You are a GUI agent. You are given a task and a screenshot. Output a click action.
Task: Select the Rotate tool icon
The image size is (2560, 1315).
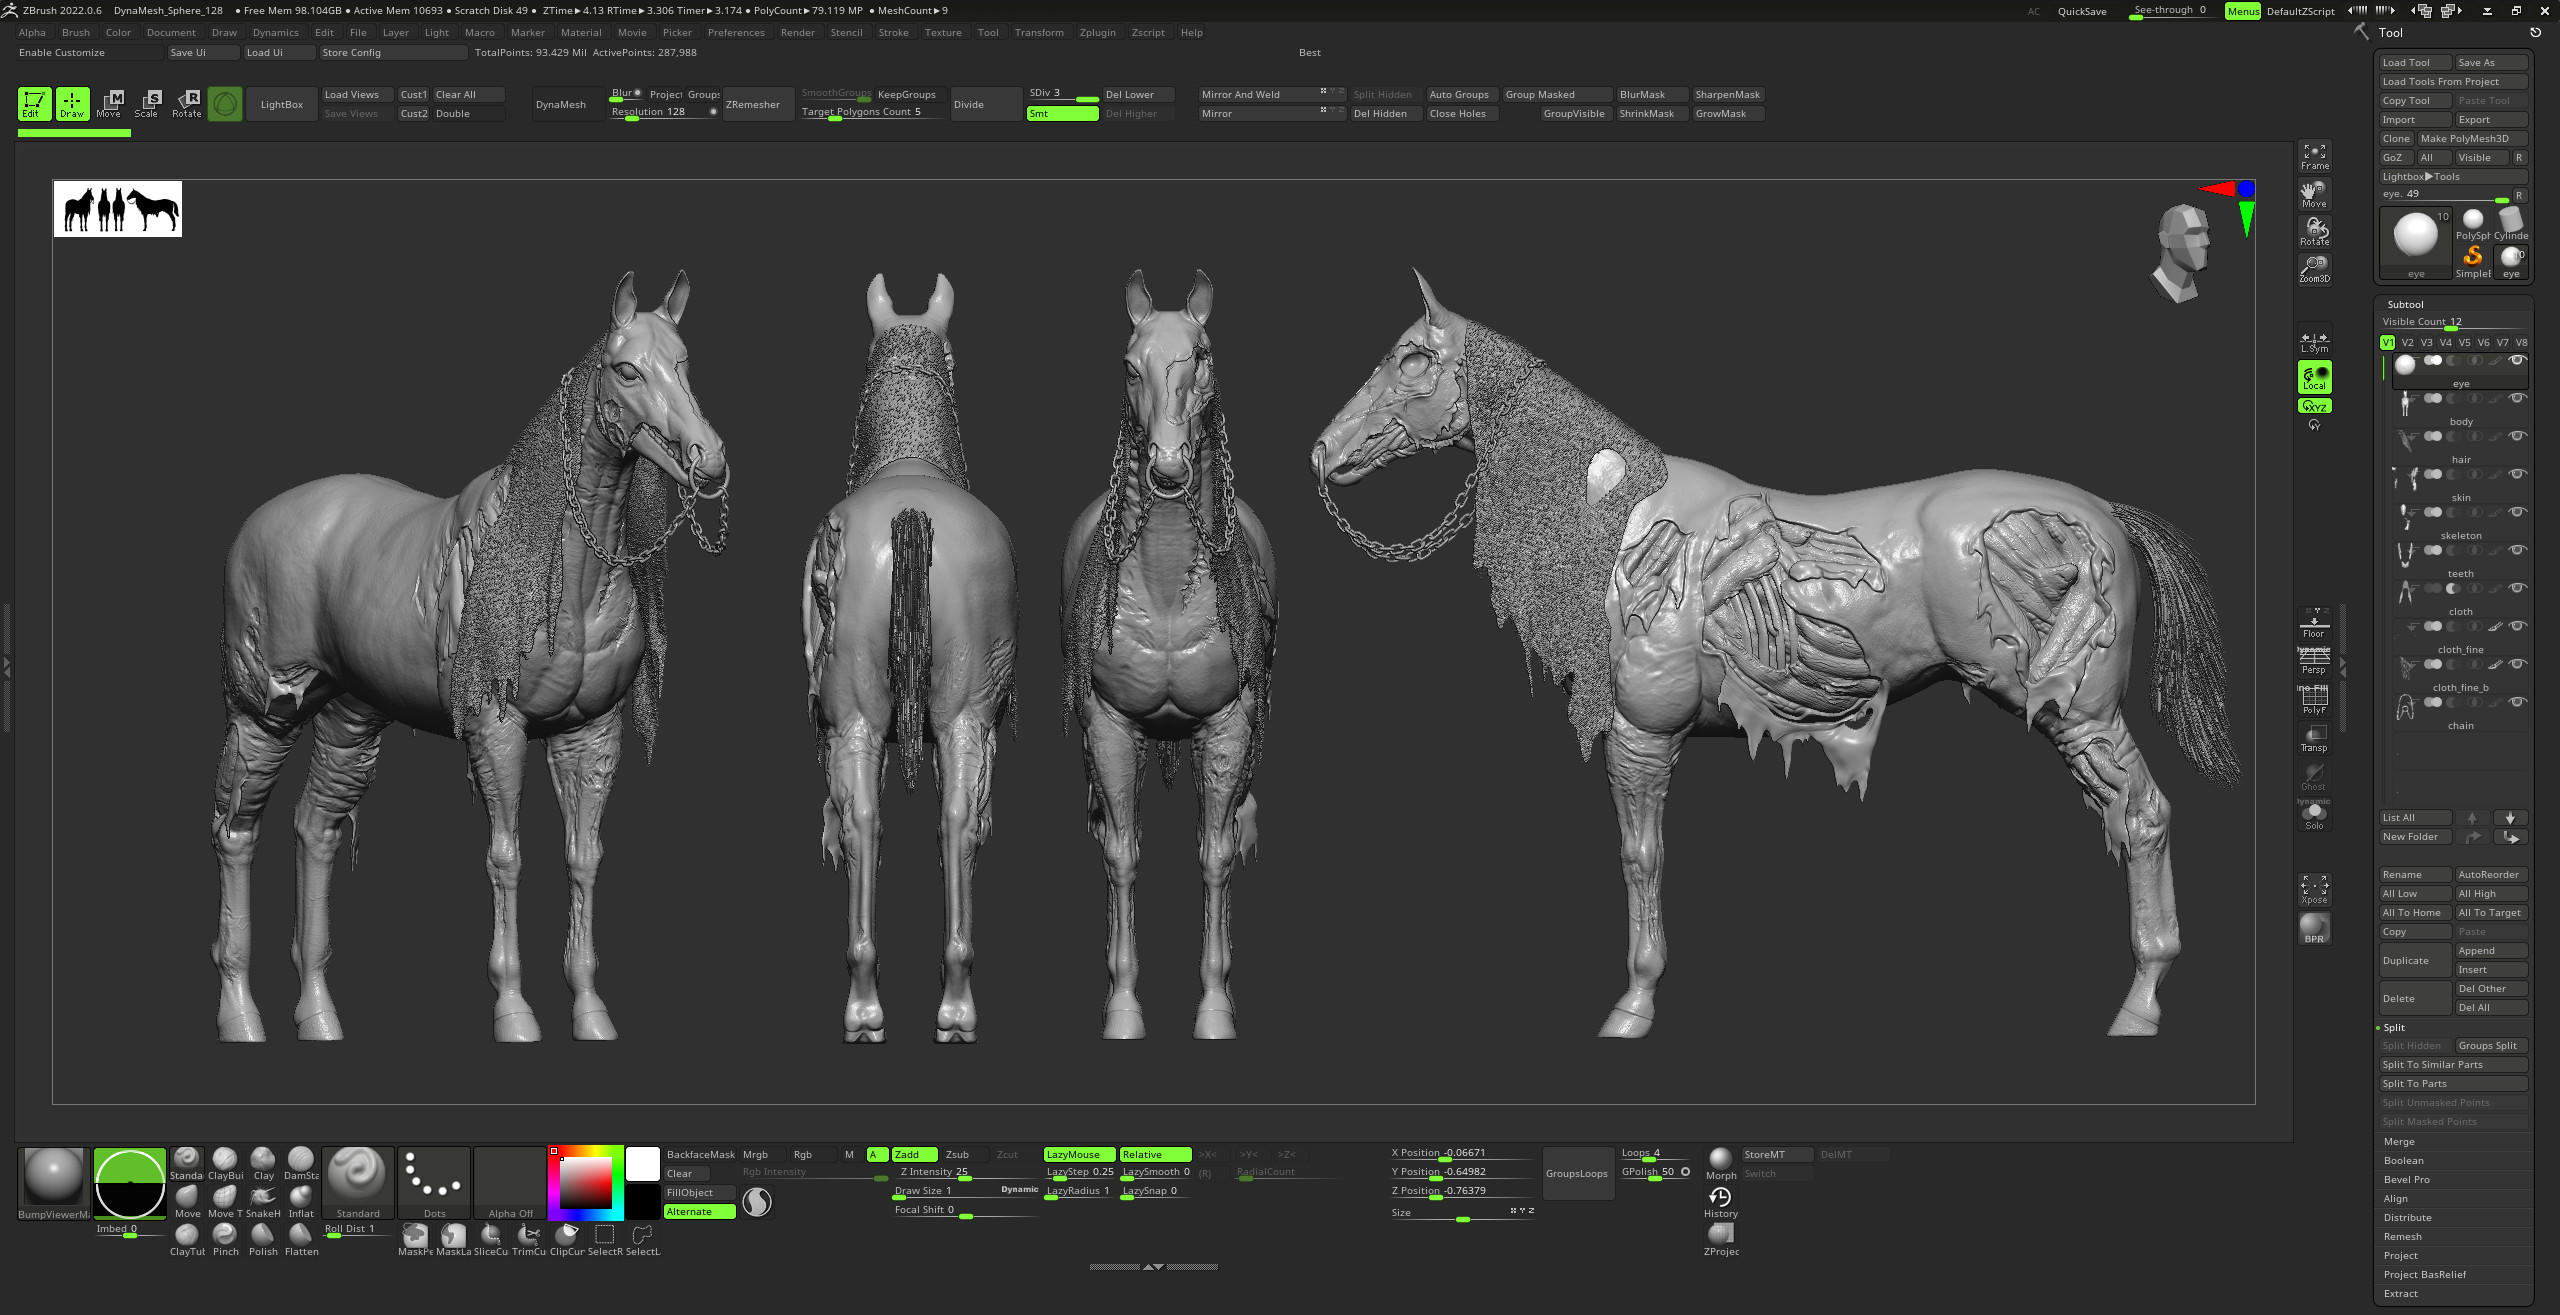pyautogui.click(x=187, y=104)
